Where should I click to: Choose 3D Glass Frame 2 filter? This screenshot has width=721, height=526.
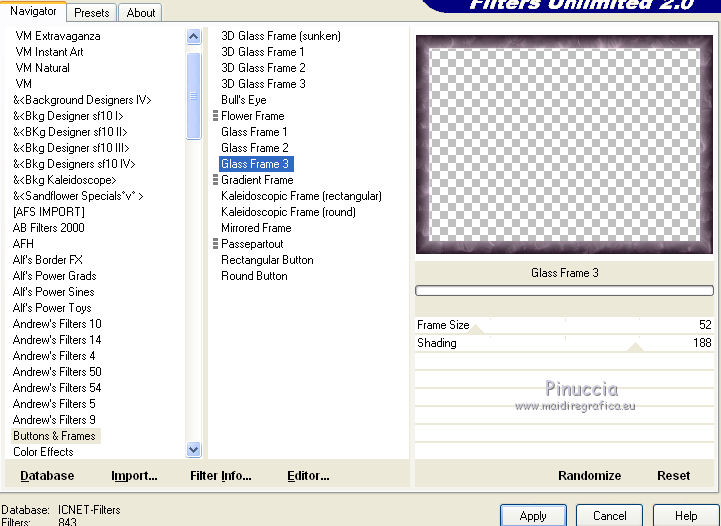(263, 68)
